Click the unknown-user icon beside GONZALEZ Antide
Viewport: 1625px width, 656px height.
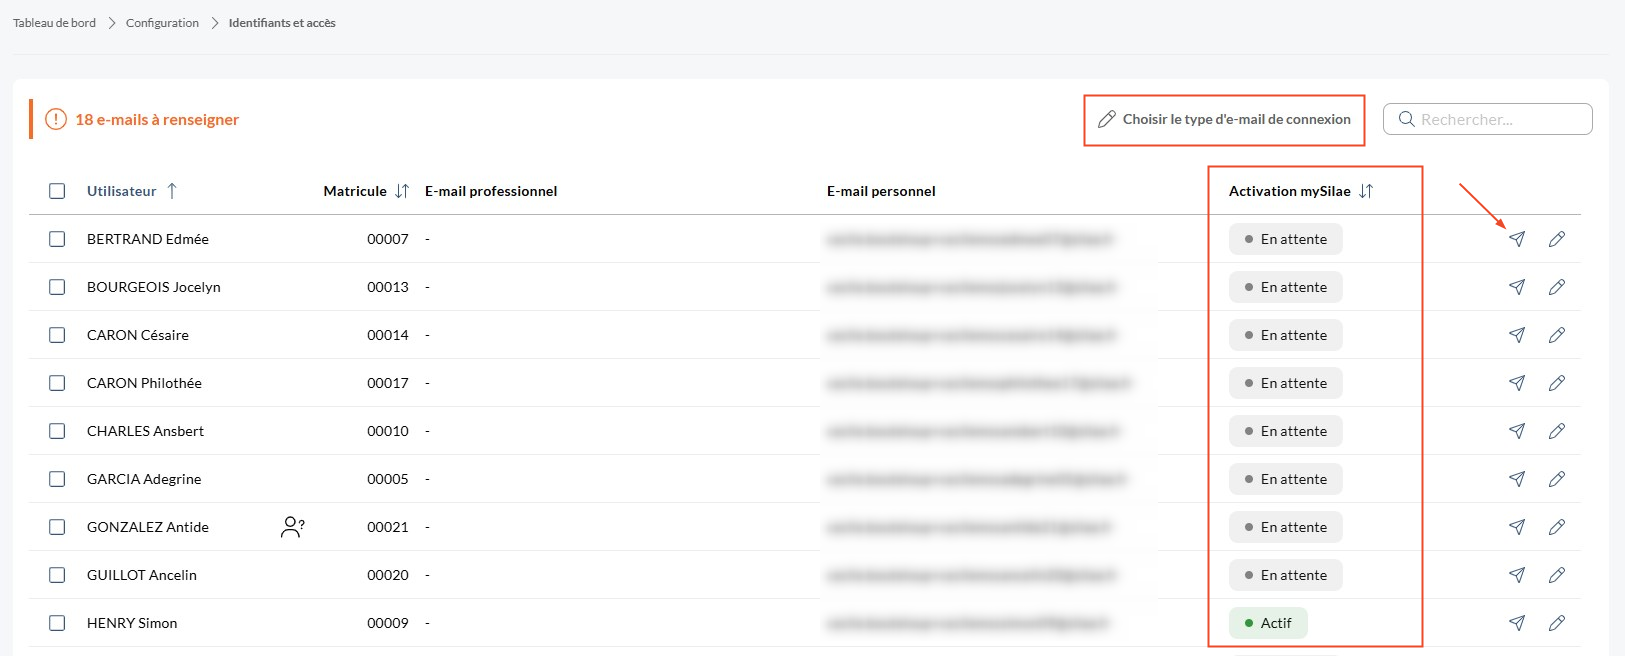click(x=293, y=527)
